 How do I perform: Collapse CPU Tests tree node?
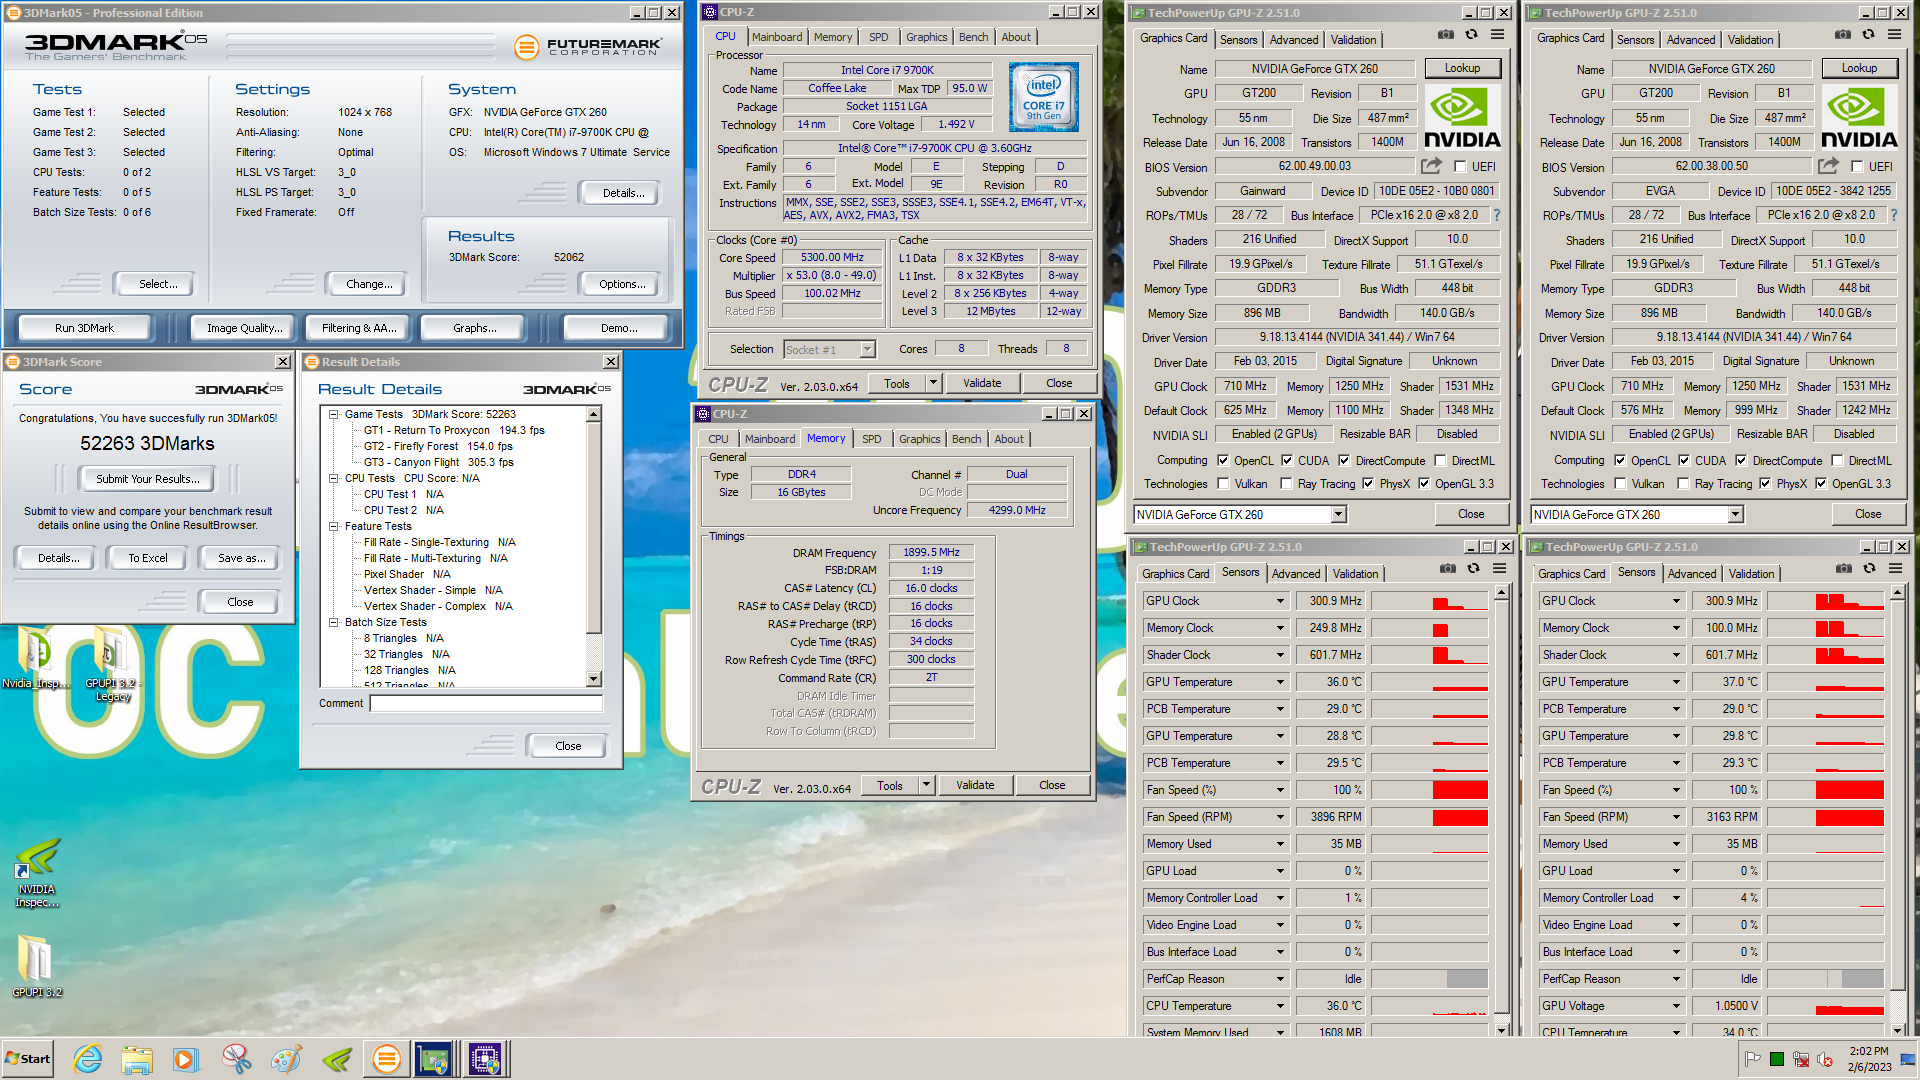[334, 478]
